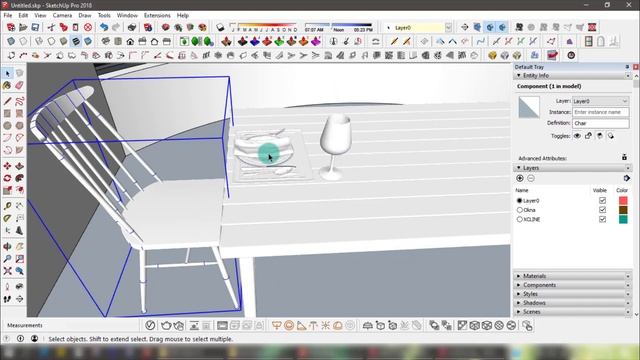640x360 pixels.
Task: Delete layer with the minus icon
Action: point(531,178)
